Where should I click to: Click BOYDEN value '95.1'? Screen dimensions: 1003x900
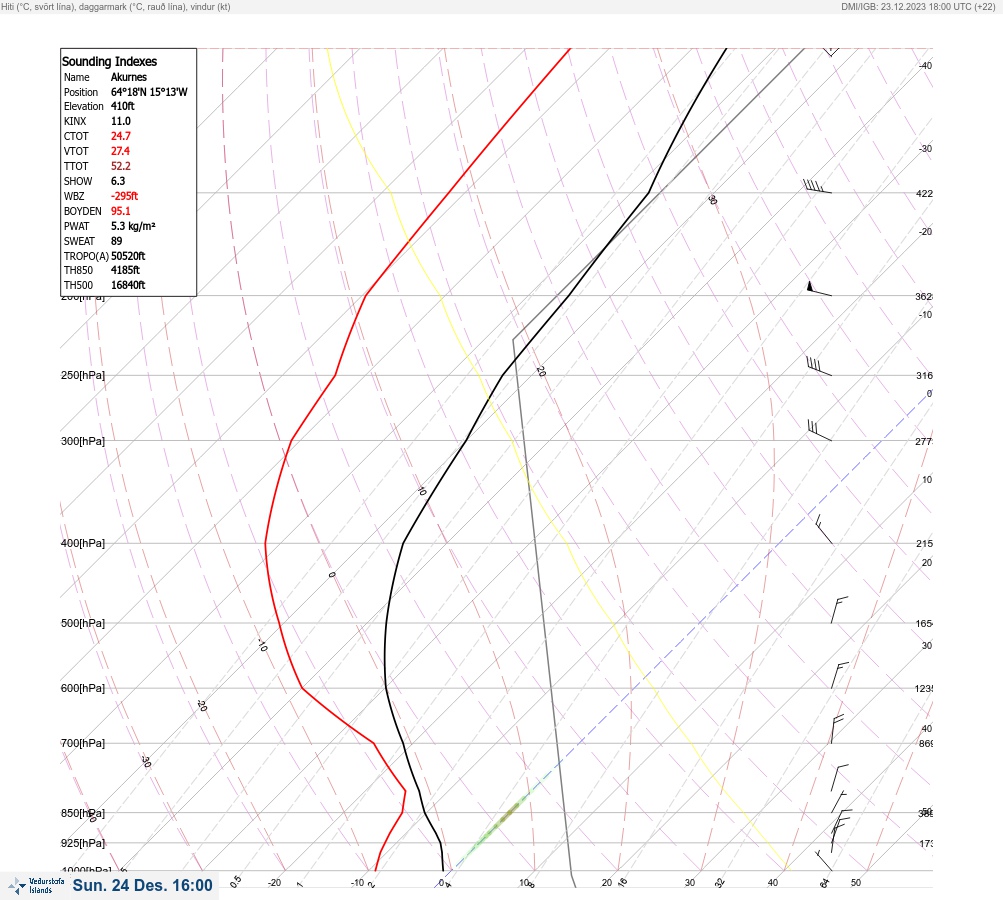point(121,211)
